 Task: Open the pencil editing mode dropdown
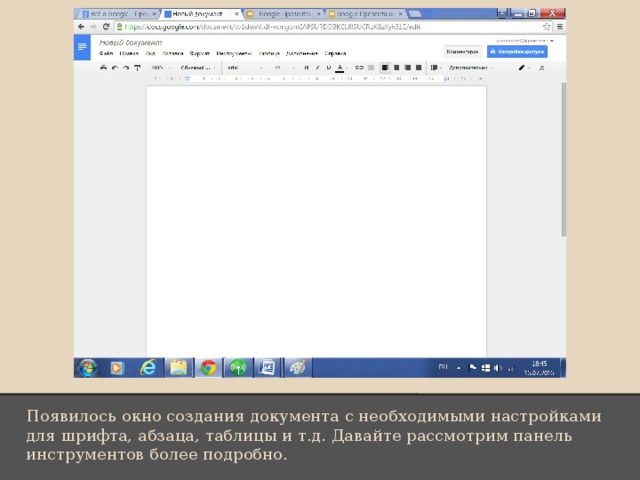[x=524, y=68]
